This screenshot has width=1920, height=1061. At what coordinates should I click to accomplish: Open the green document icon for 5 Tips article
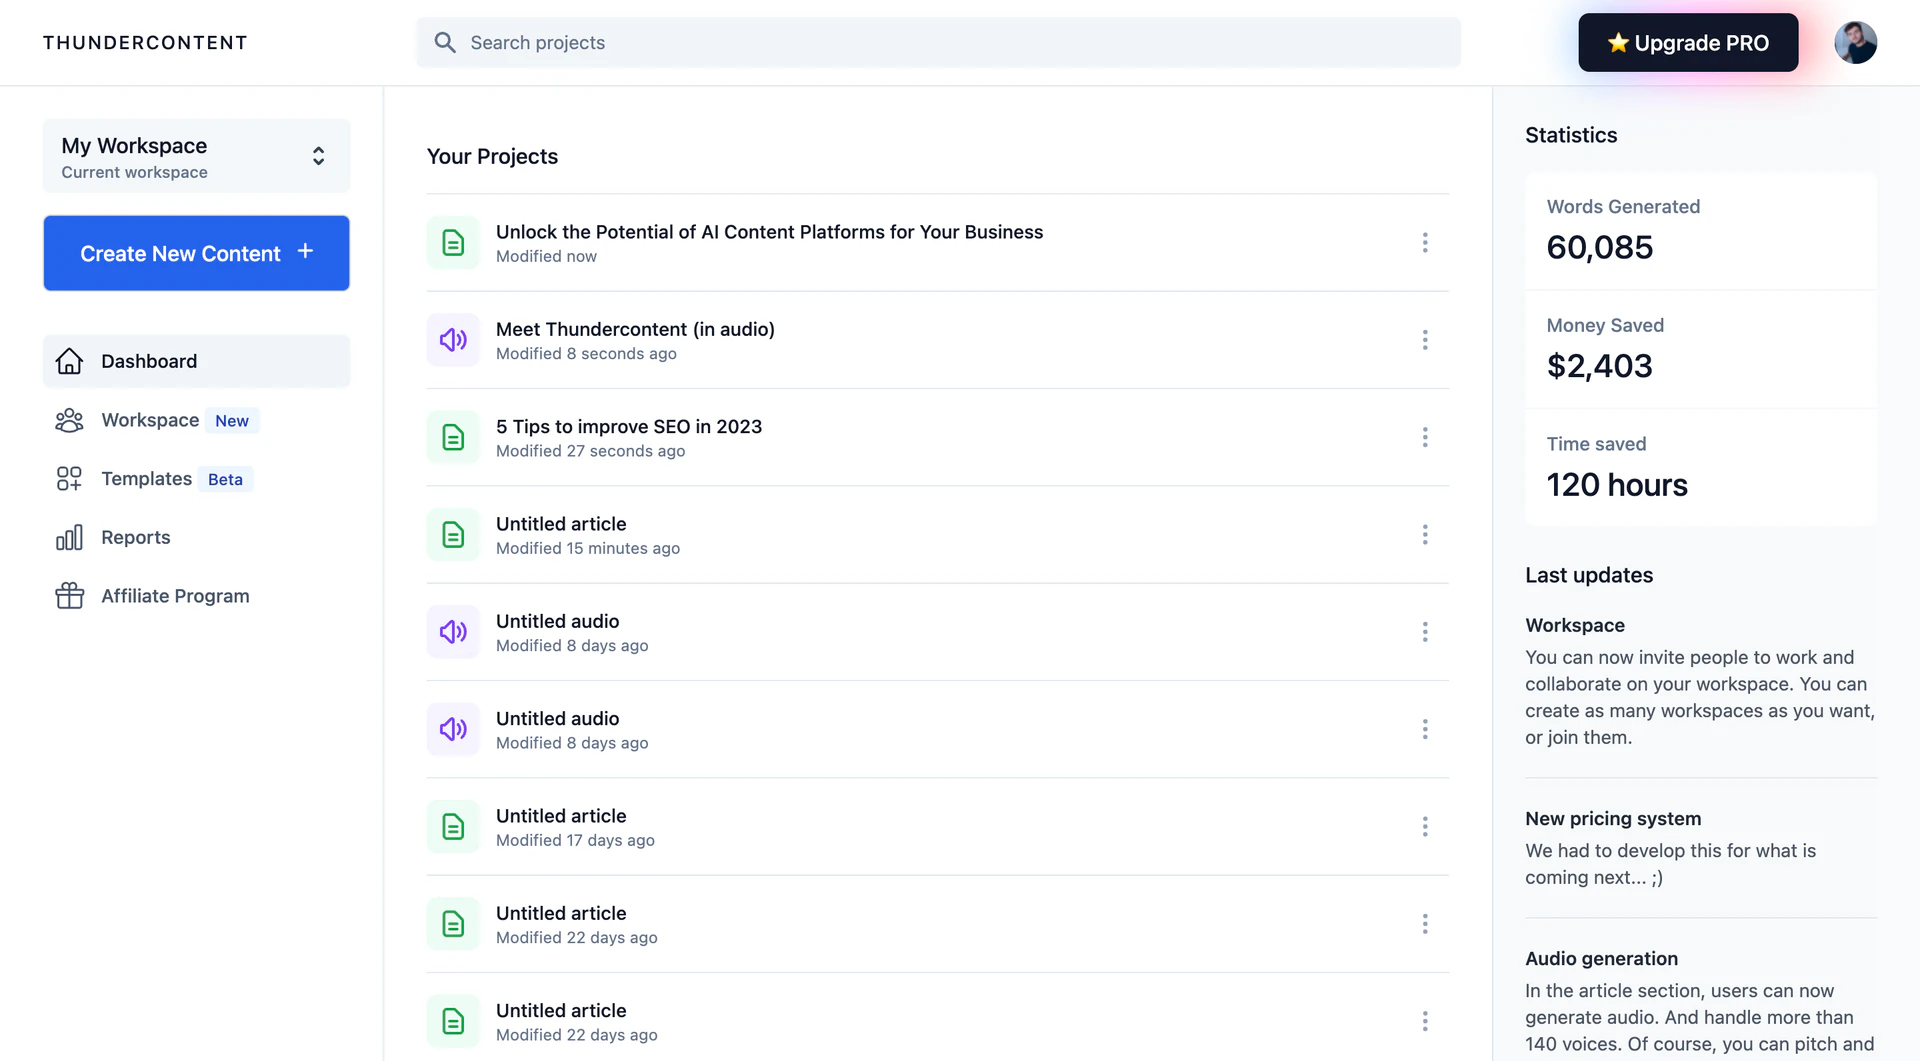[453, 437]
